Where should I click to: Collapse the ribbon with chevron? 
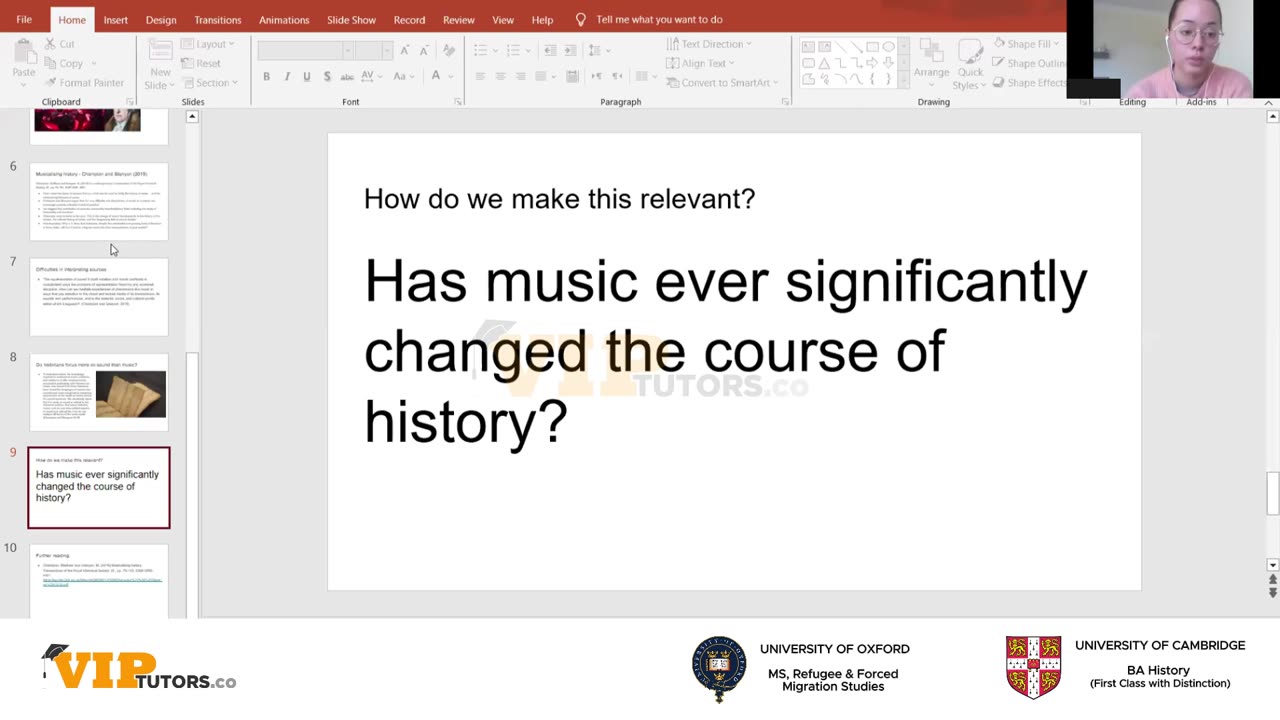click(1269, 102)
